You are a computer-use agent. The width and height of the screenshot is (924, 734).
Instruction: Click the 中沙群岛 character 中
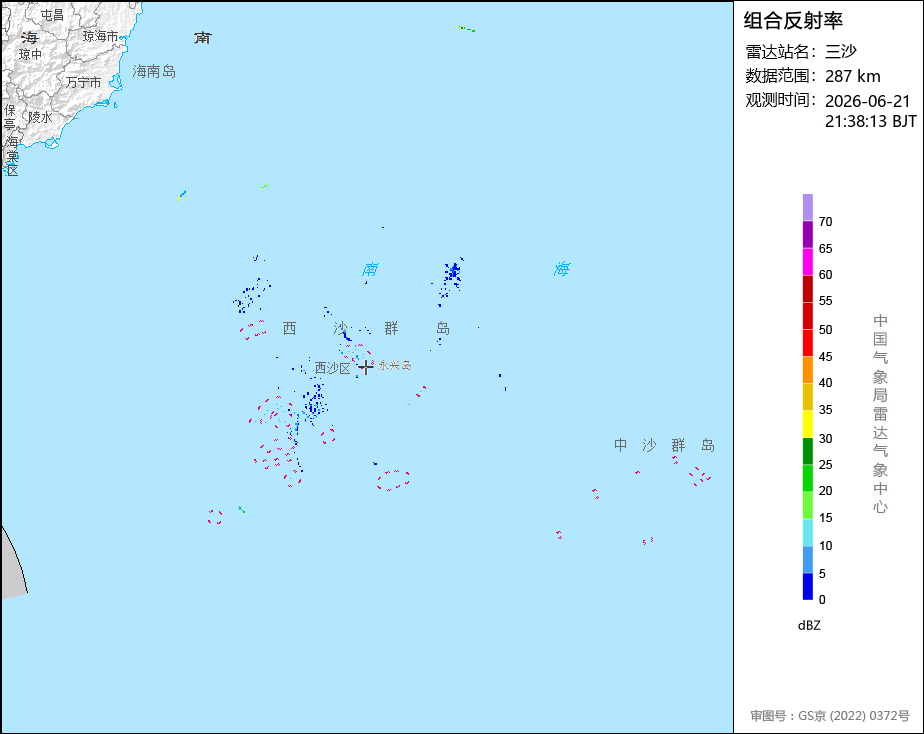[621, 445]
